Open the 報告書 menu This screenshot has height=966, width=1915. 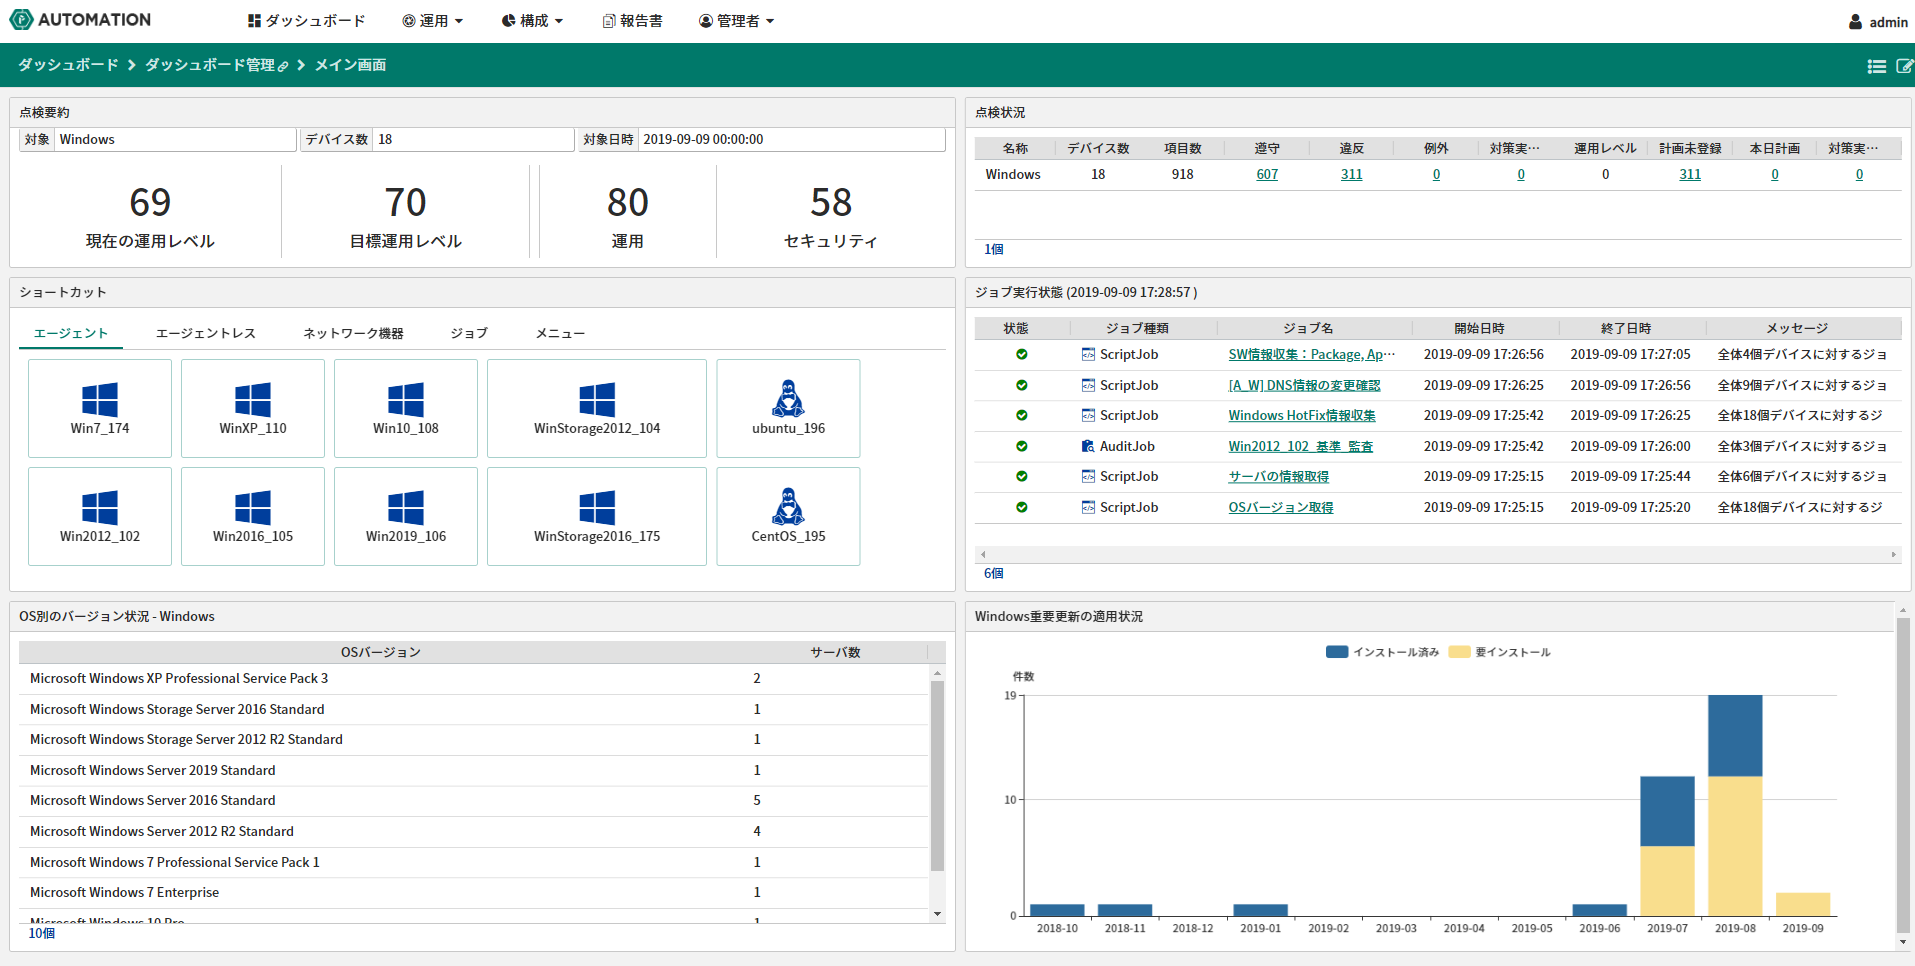632,21
